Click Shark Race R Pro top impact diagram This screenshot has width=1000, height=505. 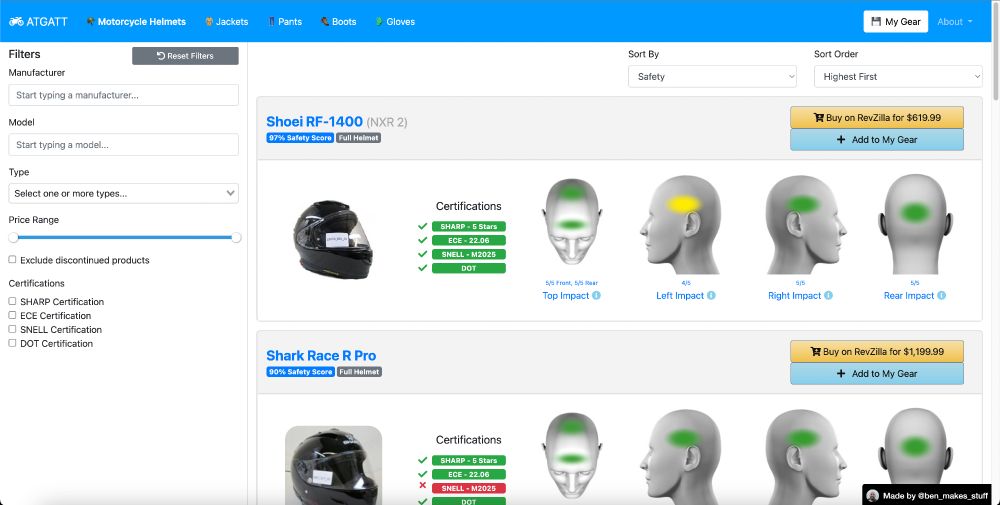572,456
